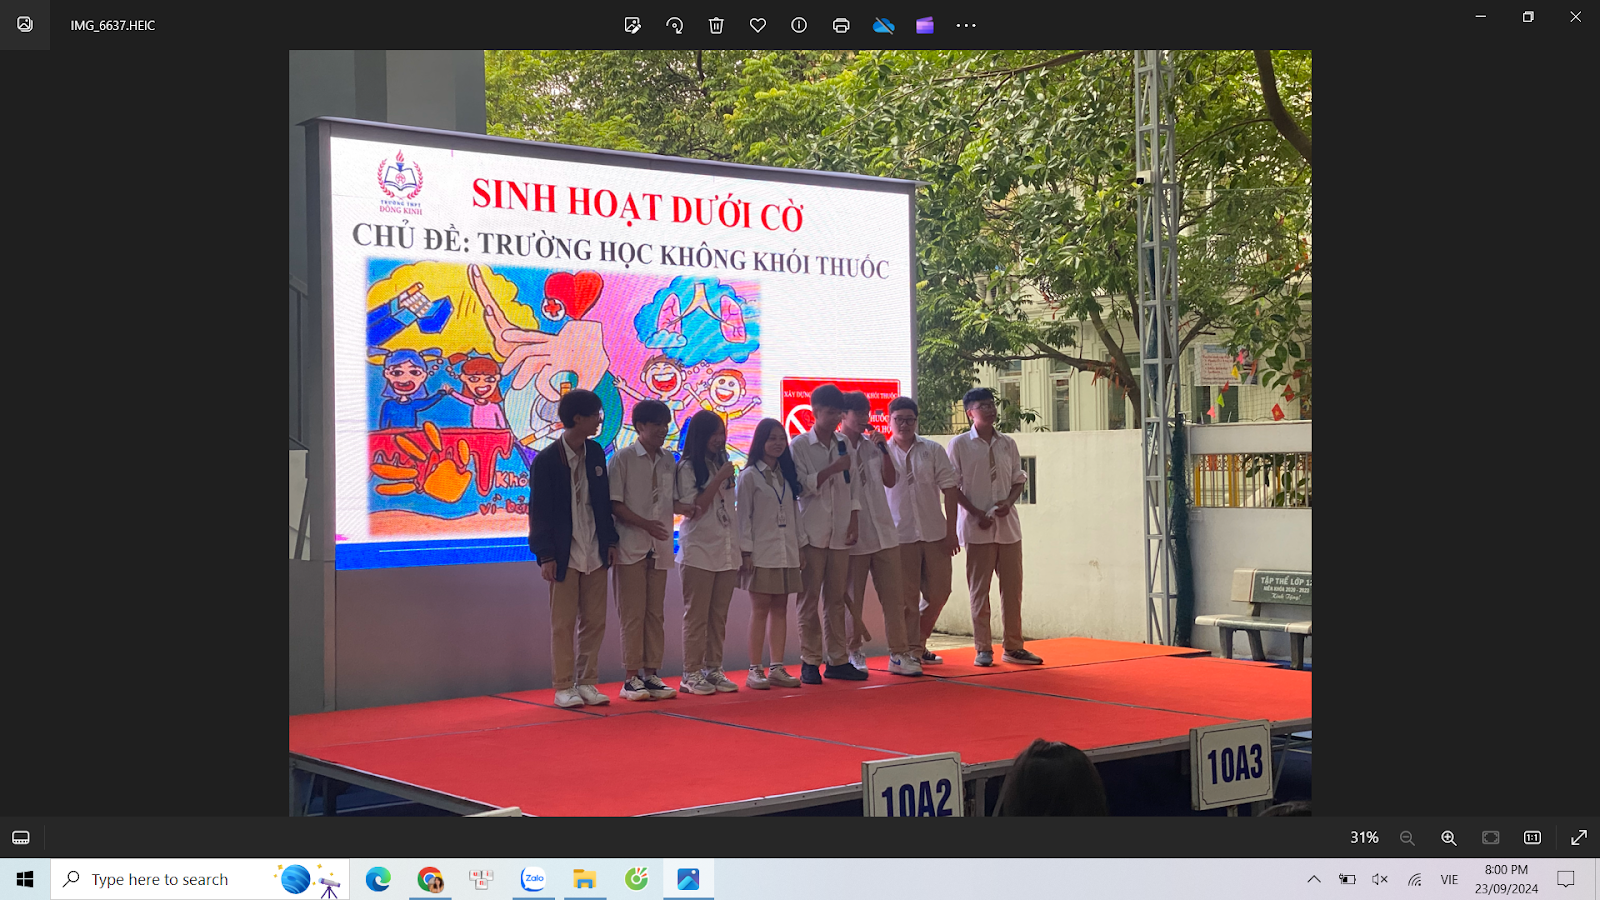Toggle the filmstrip view at bottom left
Viewport: 1600px width, 900px height.
click(x=21, y=837)
